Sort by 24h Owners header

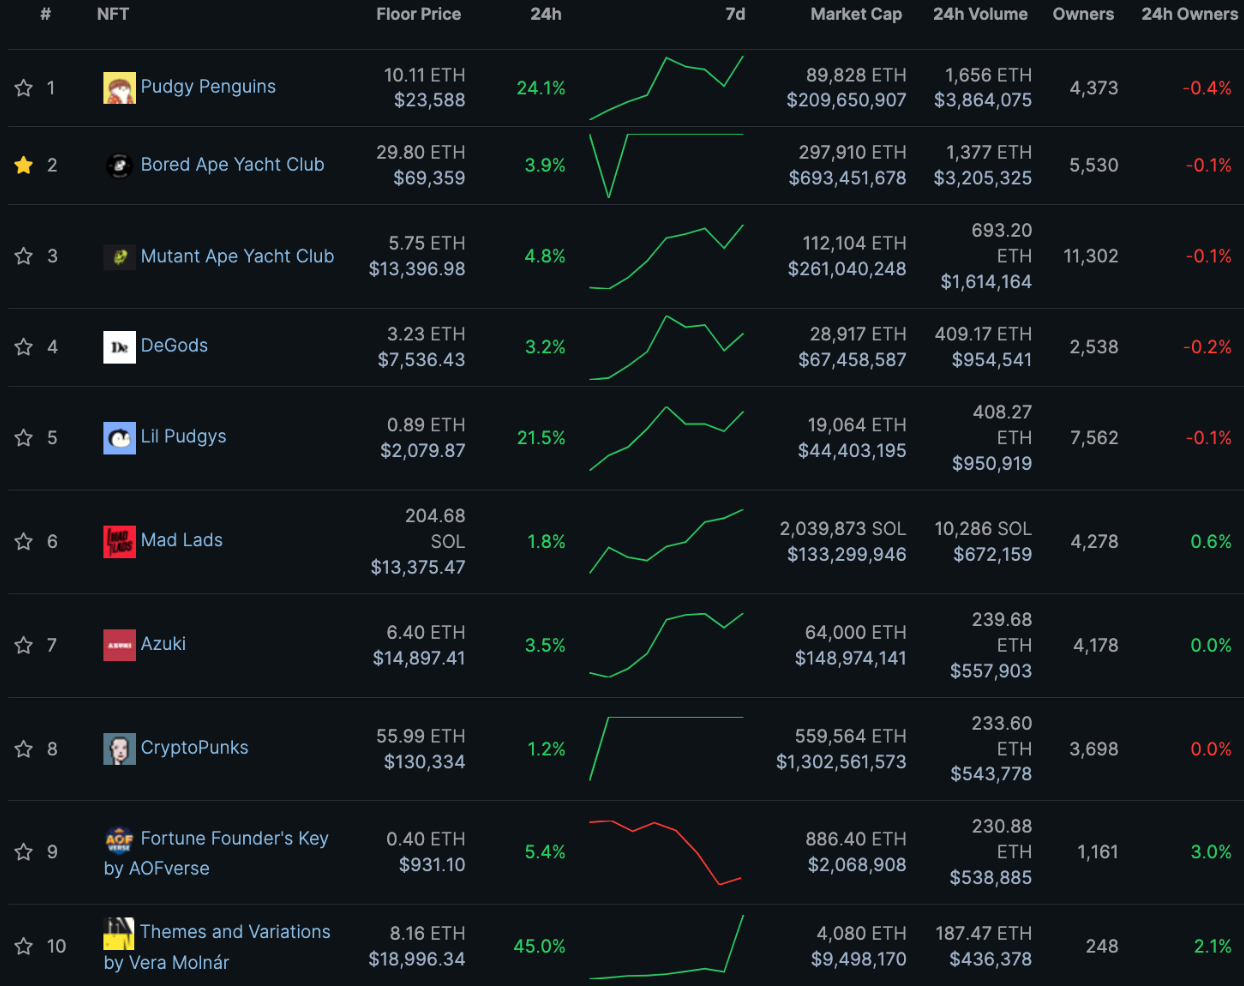click(1190, 14)
